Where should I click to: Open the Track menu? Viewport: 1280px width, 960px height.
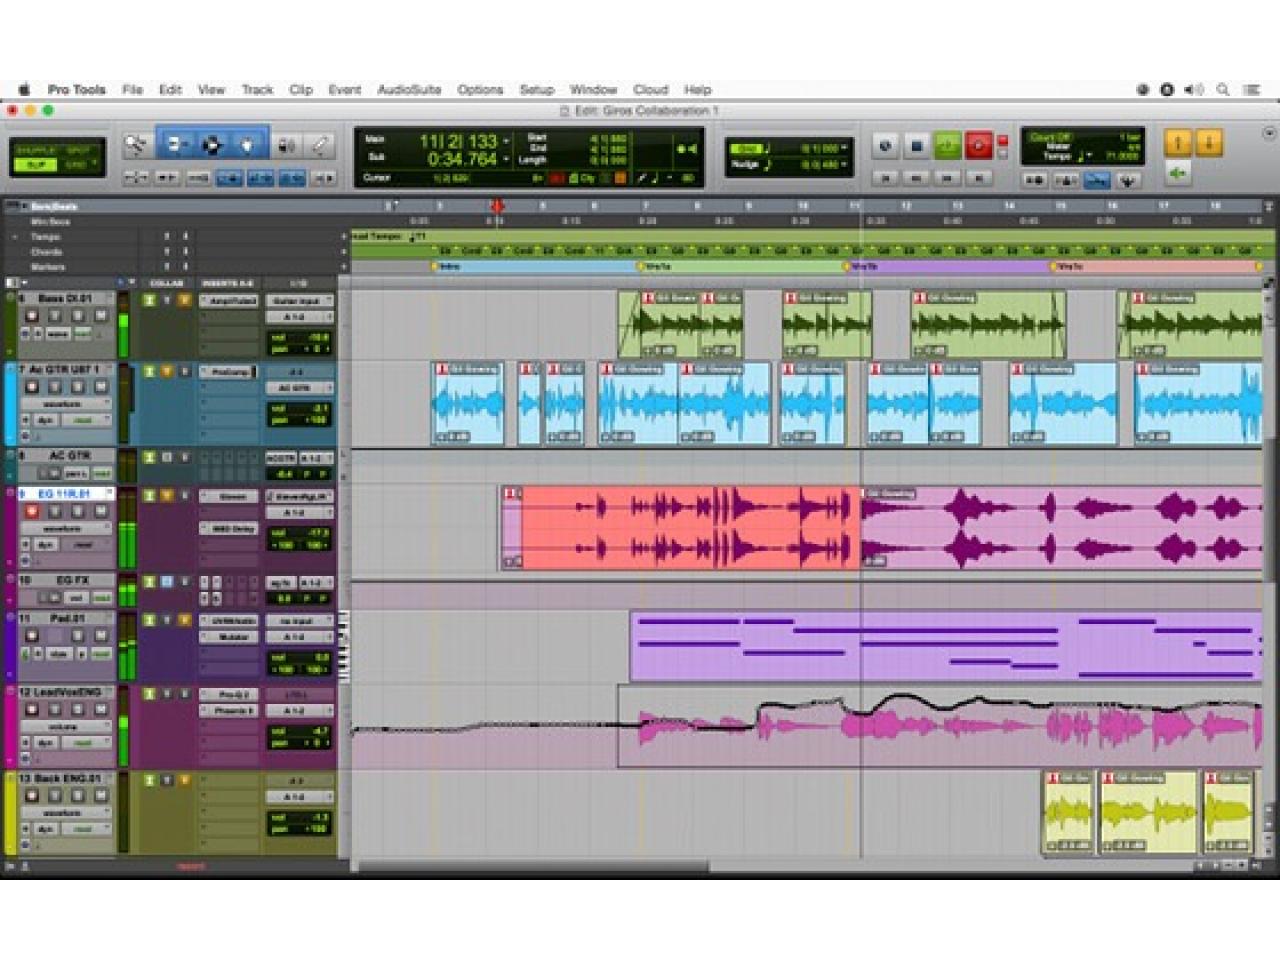[x=257, y=90]
